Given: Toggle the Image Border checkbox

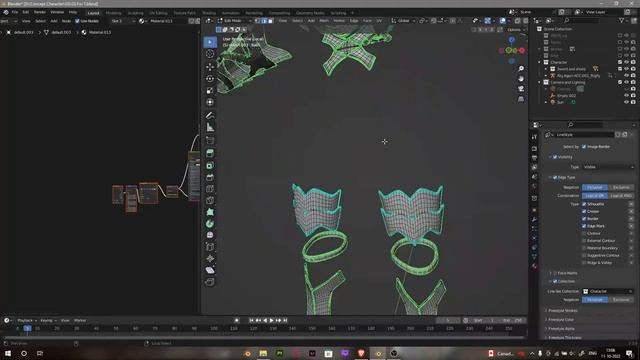Looking at the screenshot, I should [584, 147].
